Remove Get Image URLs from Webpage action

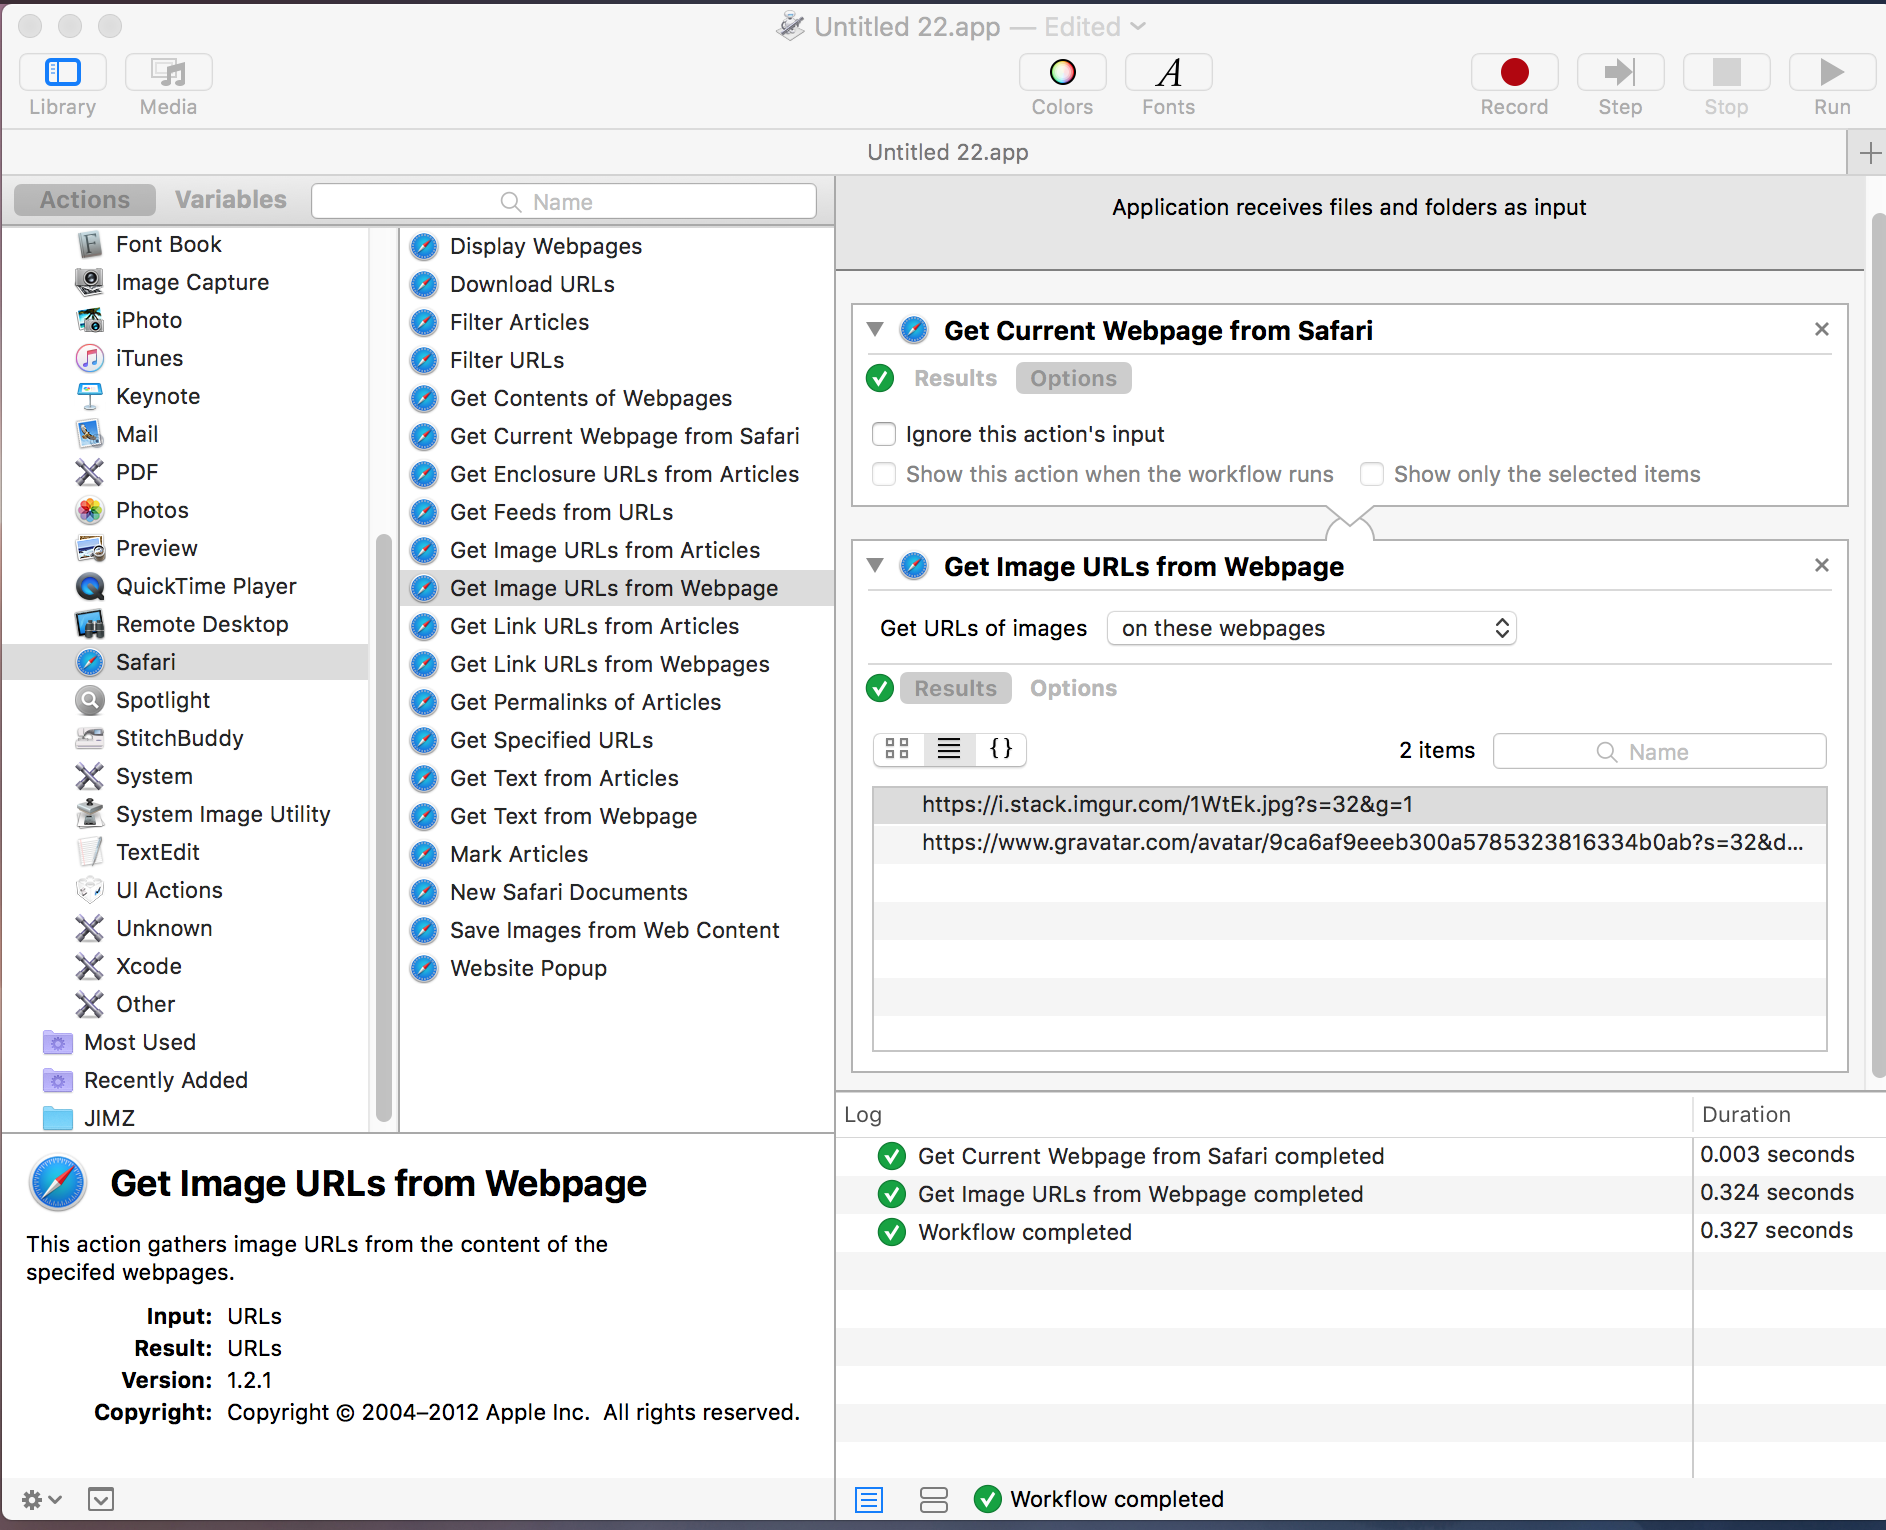(1822, 565)
